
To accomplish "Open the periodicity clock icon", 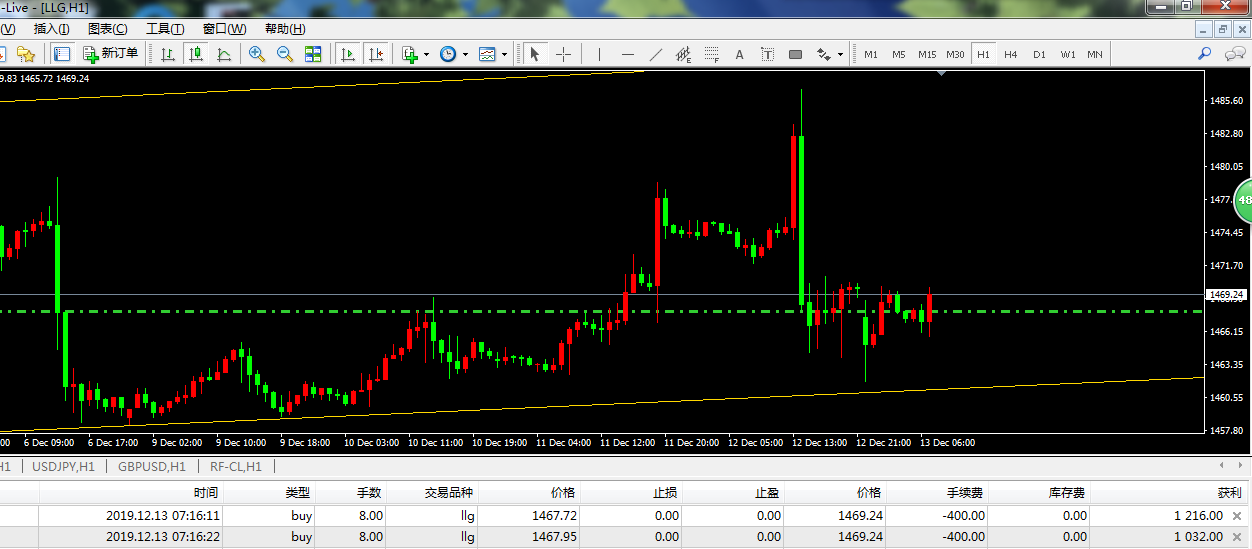I will tap(448, 54).
